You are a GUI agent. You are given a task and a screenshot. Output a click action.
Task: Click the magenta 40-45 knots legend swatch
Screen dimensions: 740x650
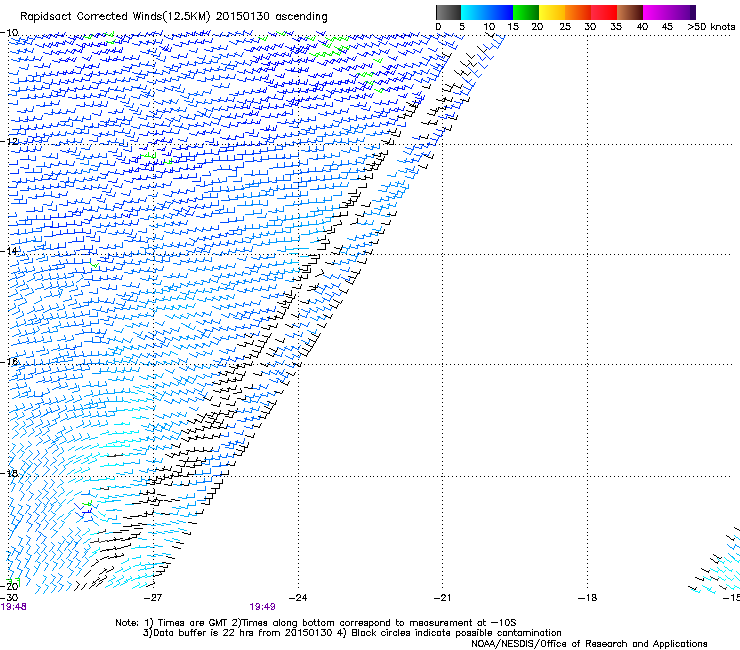click(x=656, y=12)
